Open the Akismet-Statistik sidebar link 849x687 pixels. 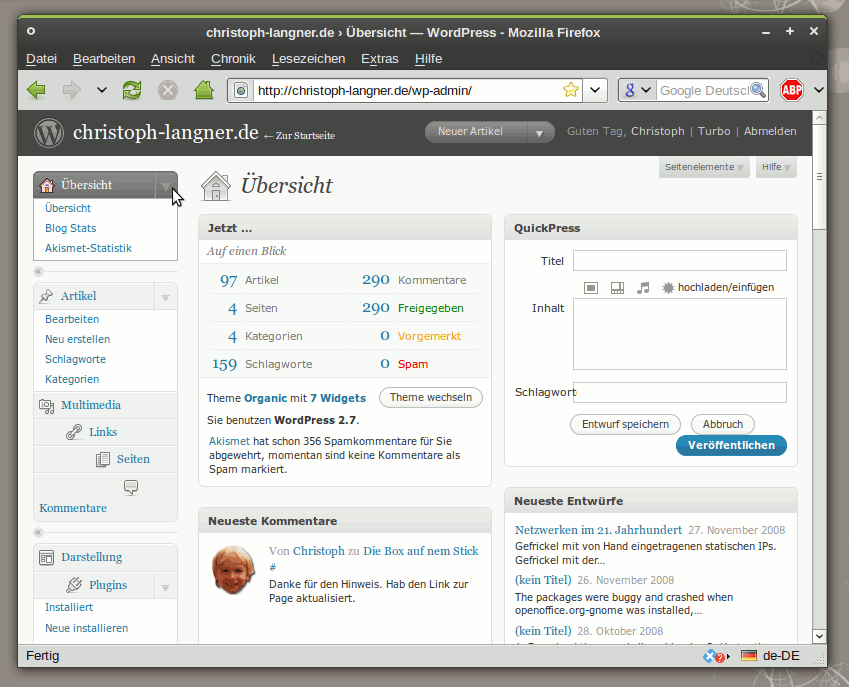click(x=88, y=248)
